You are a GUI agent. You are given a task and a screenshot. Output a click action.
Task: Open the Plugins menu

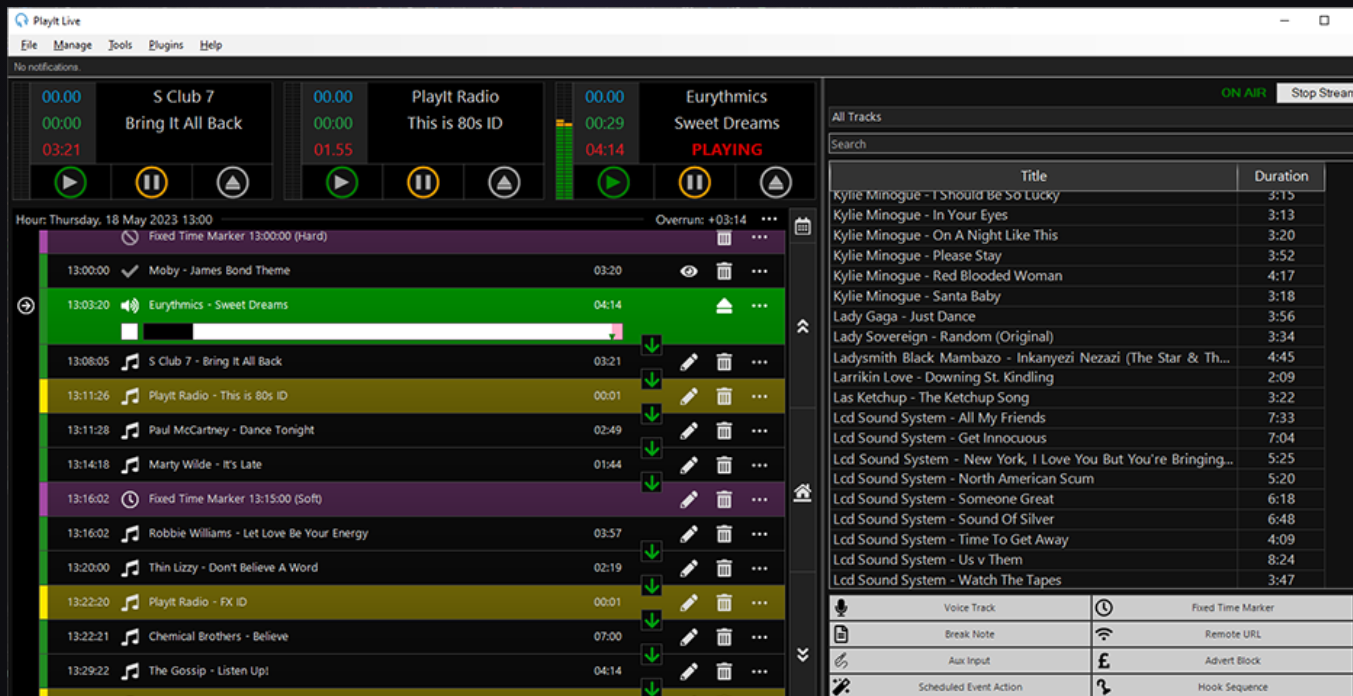165,44
